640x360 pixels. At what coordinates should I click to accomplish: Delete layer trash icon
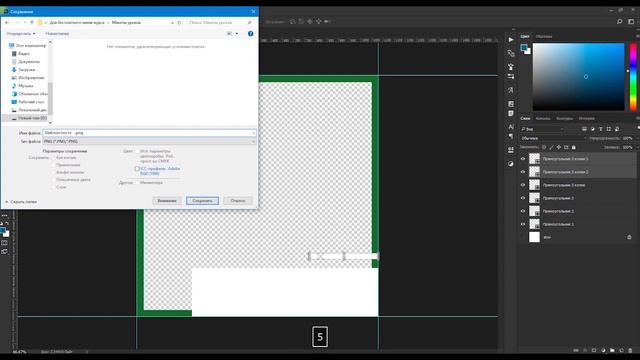(x=630, y=350)
